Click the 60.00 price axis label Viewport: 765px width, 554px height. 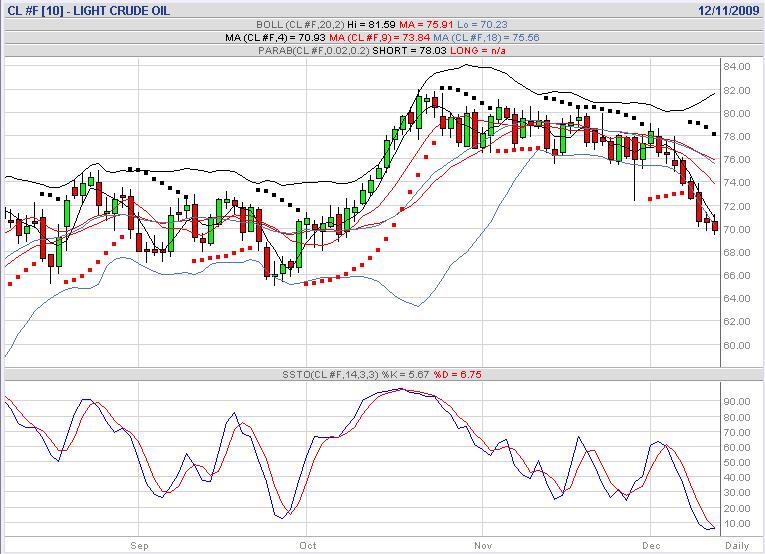(x=737, y=345)
